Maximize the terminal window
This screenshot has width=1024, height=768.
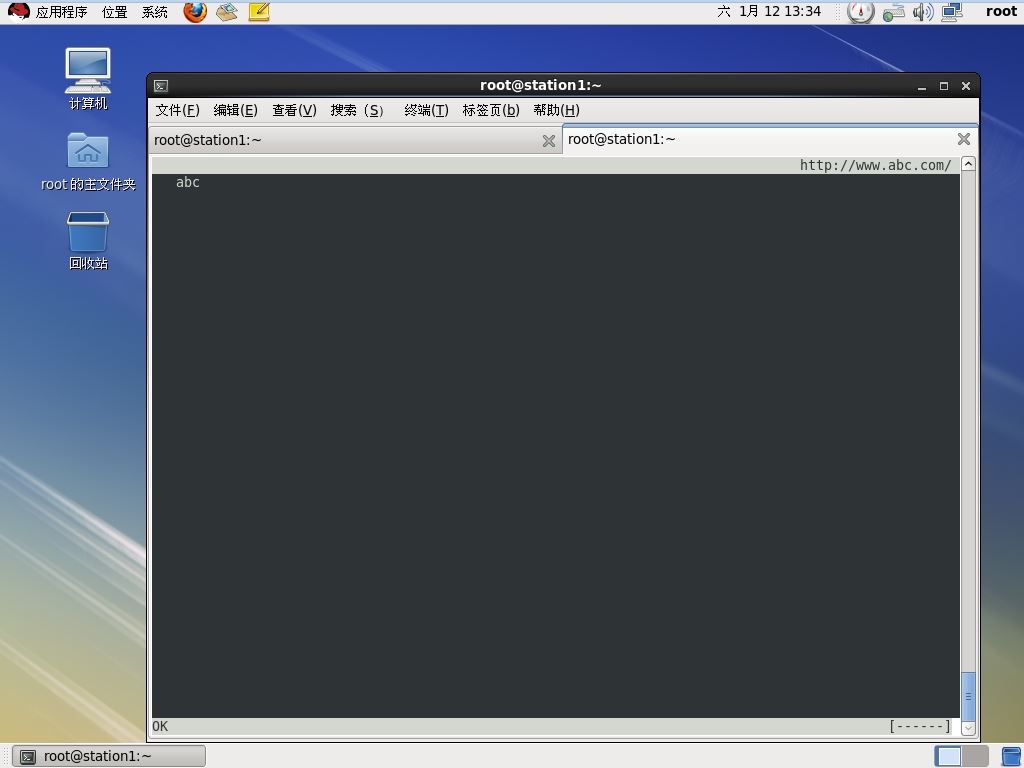click(x=944, y=86)
